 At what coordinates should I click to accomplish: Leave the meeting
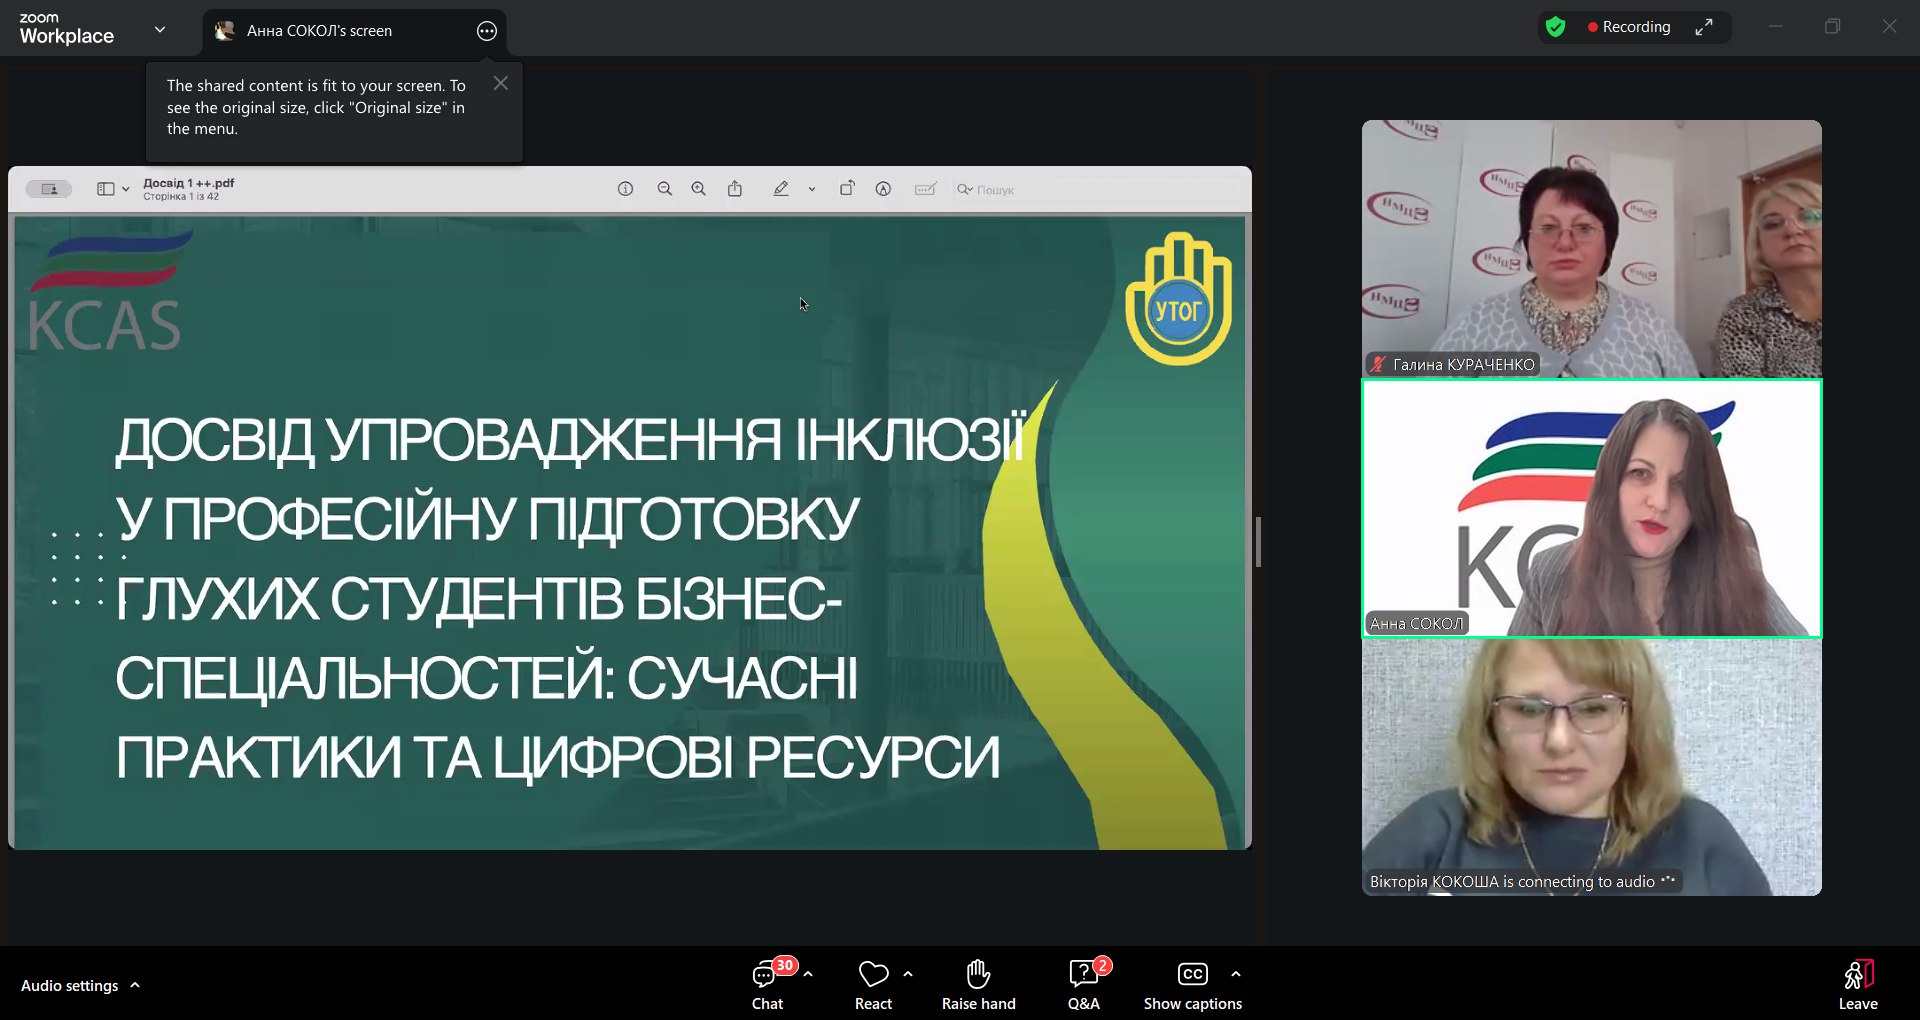pyautogui.click(x=1857, y=984)
